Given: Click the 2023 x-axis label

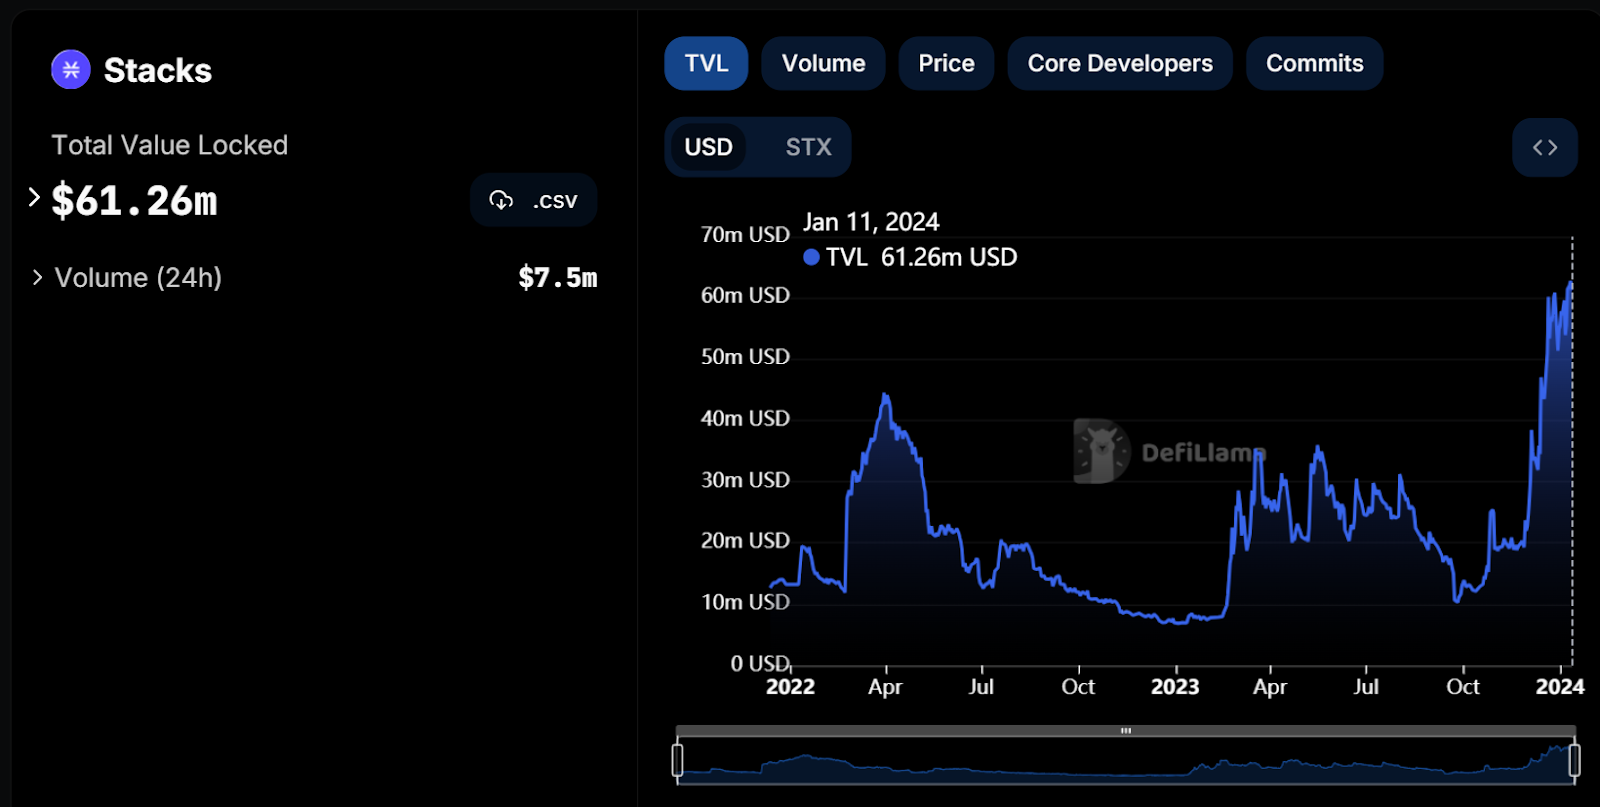Looking at the screenshot, I should click(x=1175, y=686).
